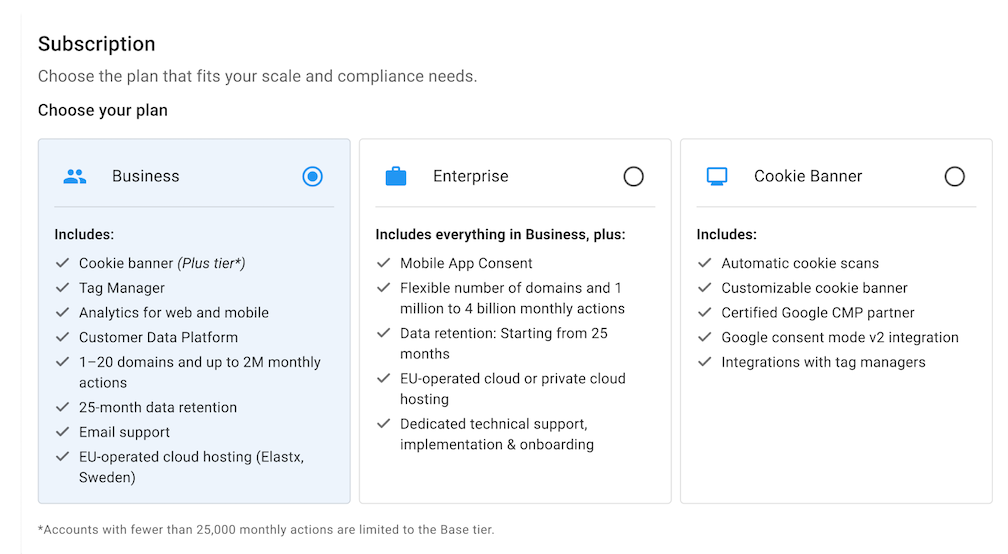Screen dimensions: 1008x554
Task: Click the checkmark beside Mobile App Consent
Action: [x=384, y=263]
